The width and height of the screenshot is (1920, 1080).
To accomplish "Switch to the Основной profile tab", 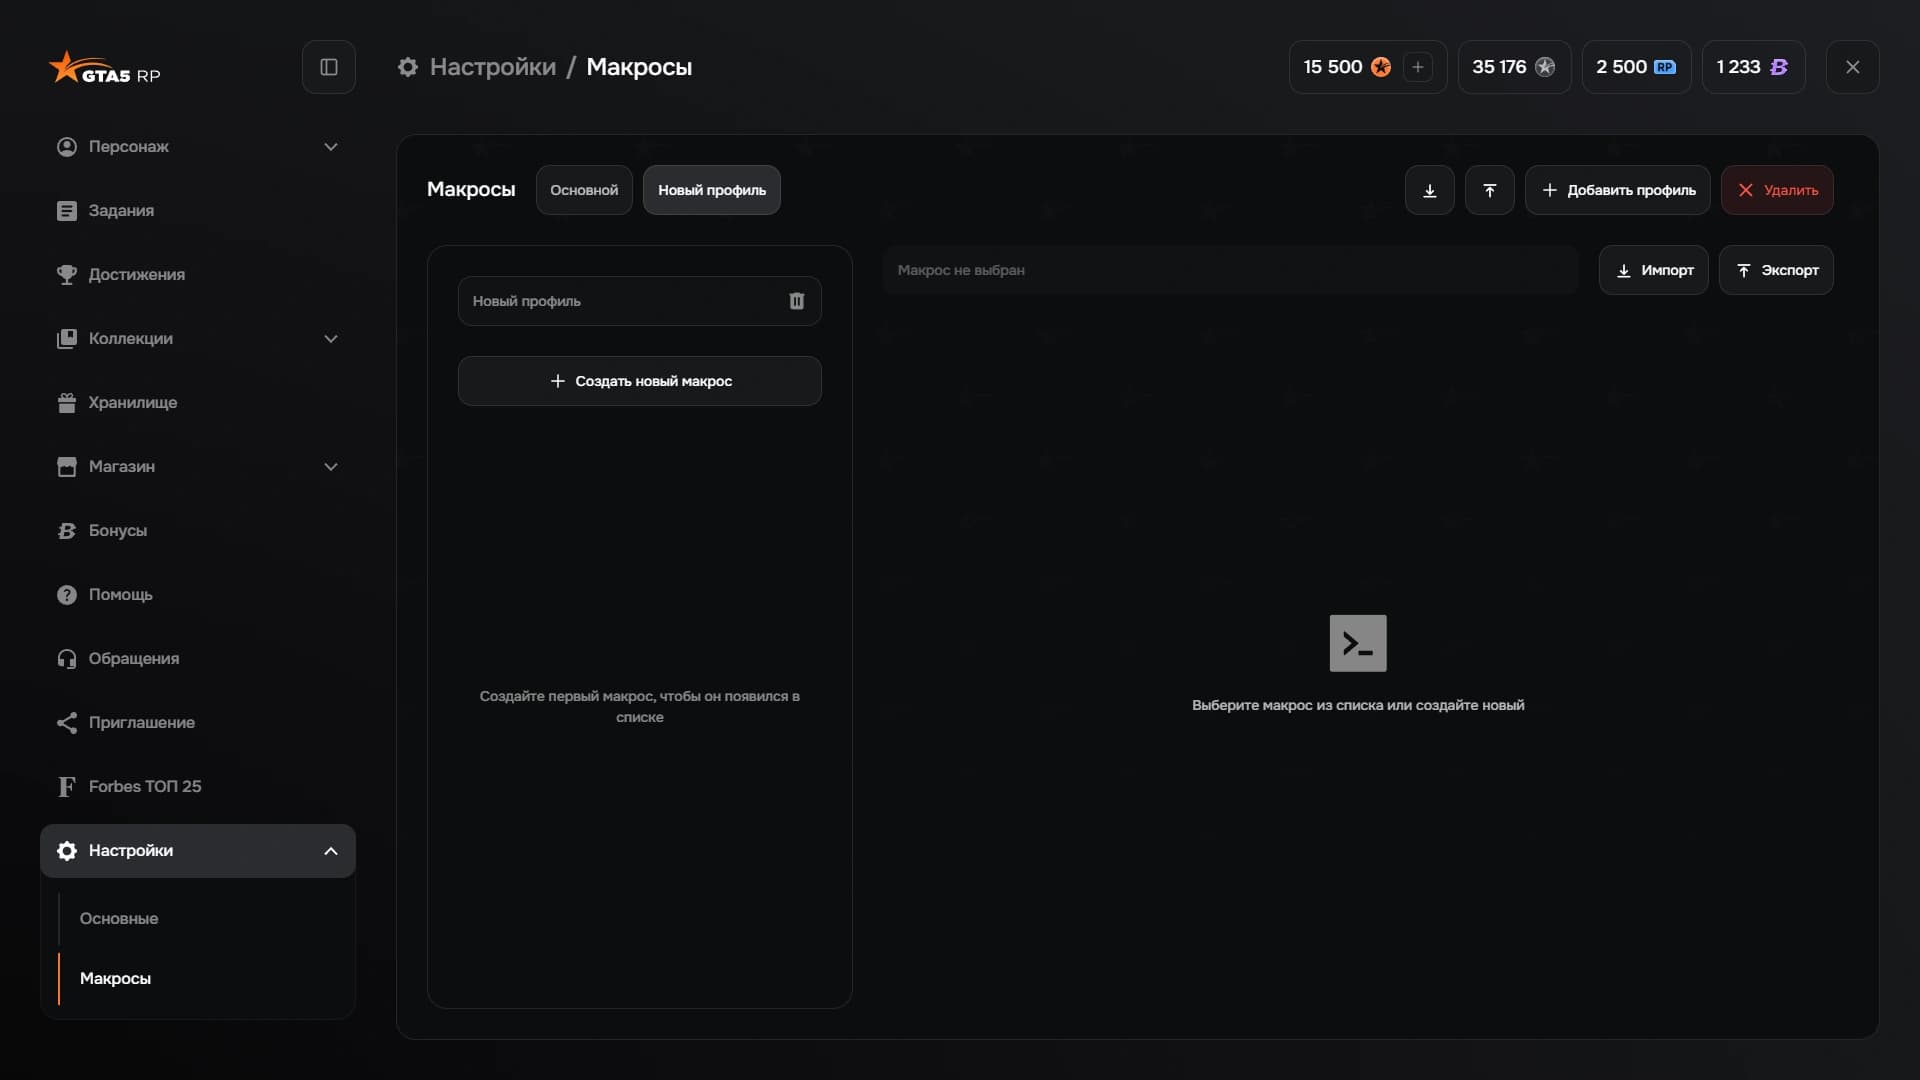I will (584, 190).
